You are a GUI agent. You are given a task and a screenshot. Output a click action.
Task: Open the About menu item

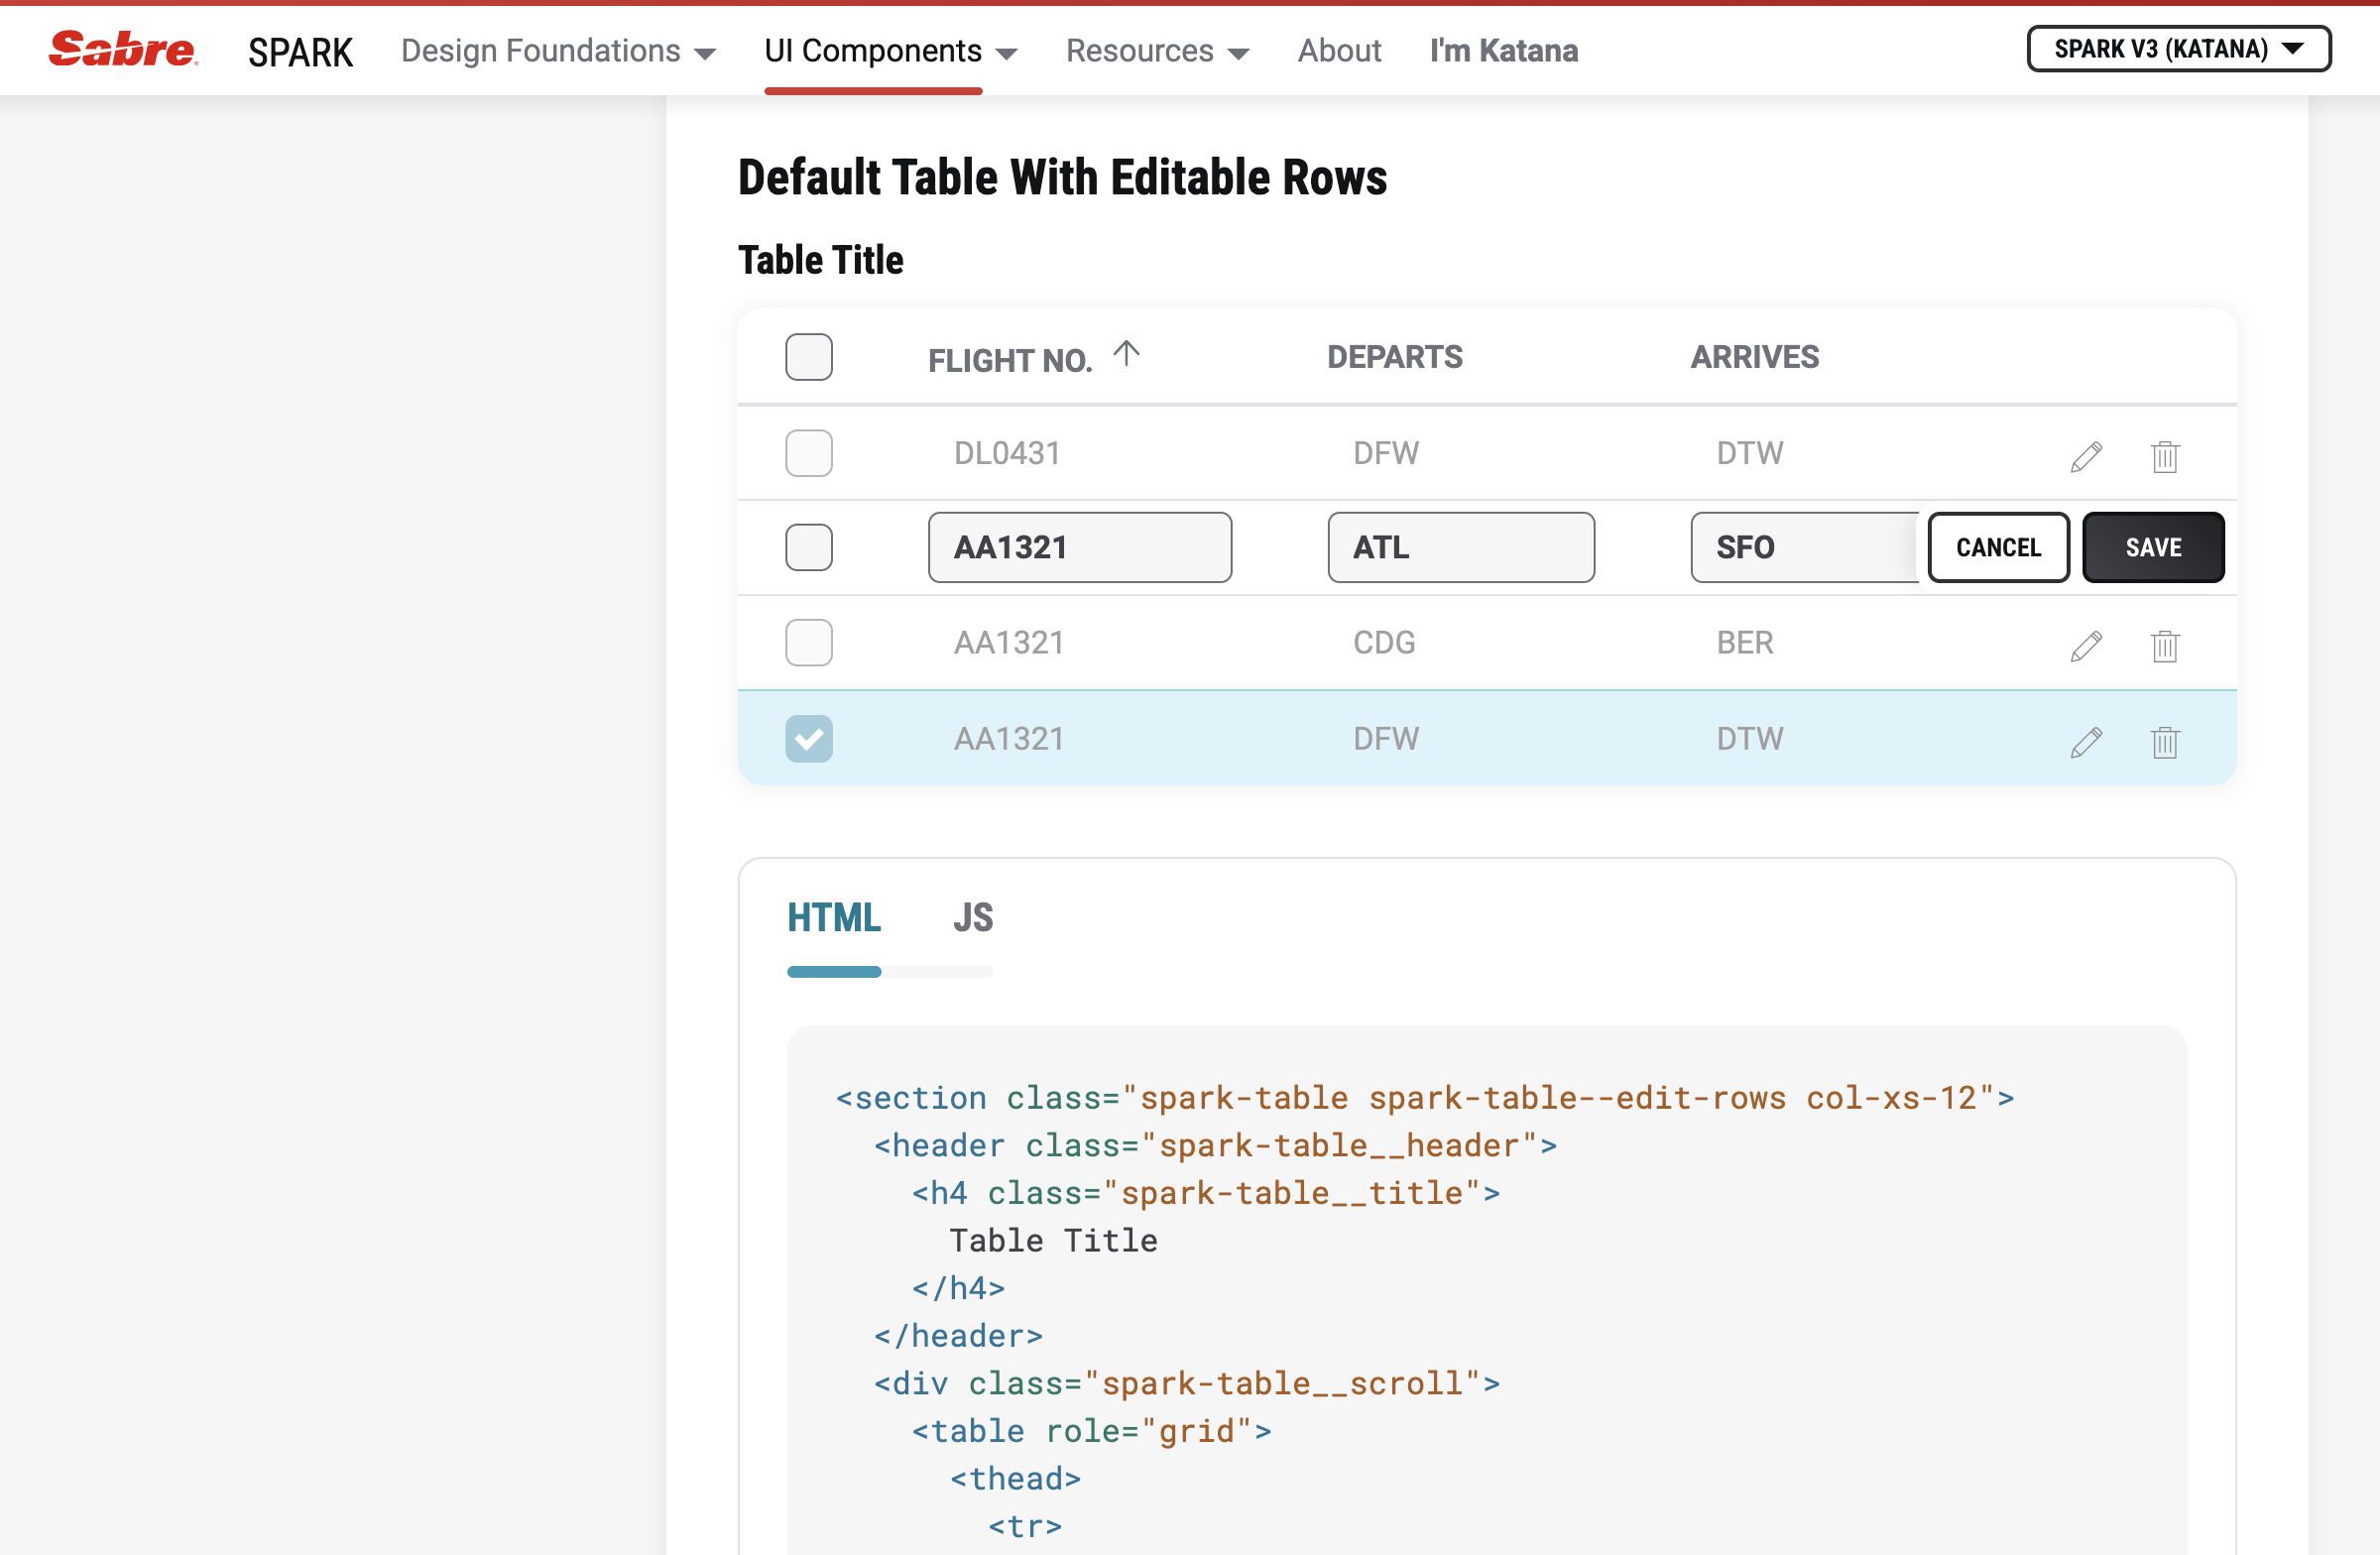(1339, 51)
